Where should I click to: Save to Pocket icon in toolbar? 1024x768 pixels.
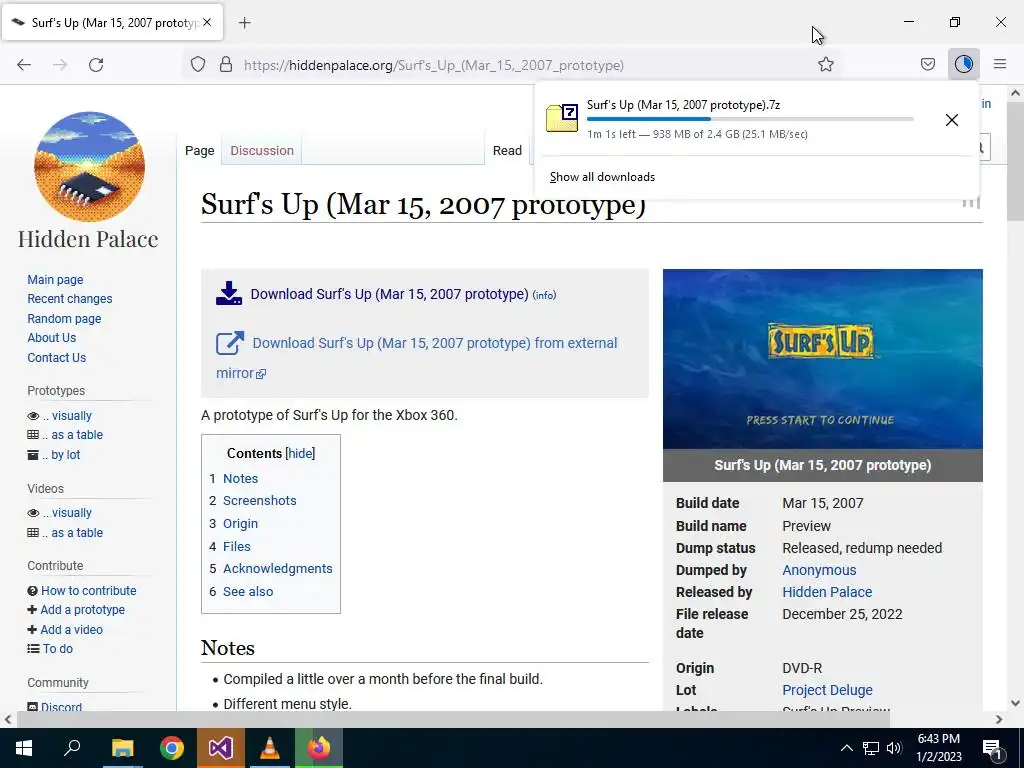[x=927, y=65]
